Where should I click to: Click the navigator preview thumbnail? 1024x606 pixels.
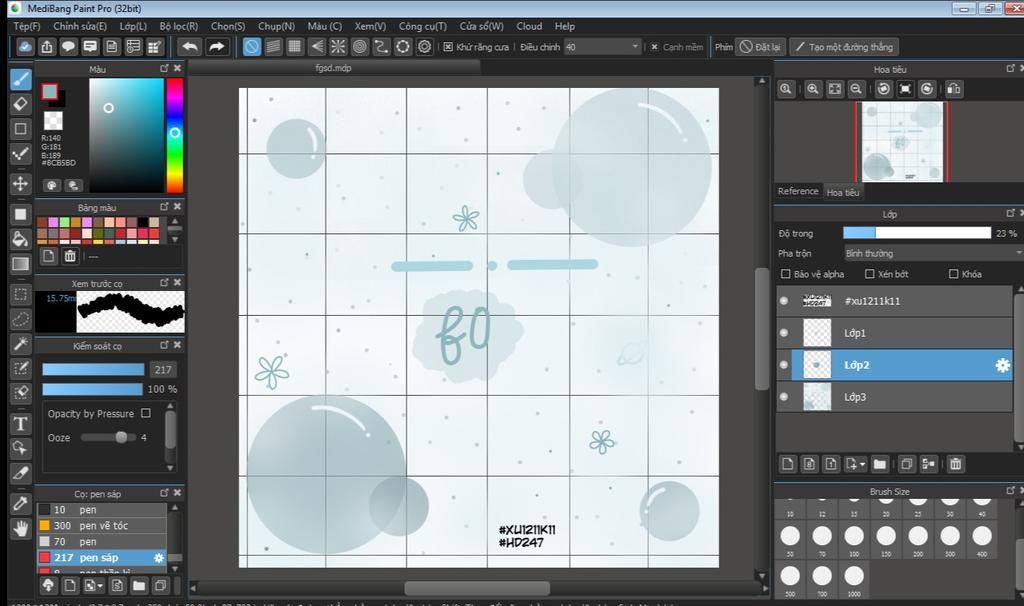coord(902,142)
